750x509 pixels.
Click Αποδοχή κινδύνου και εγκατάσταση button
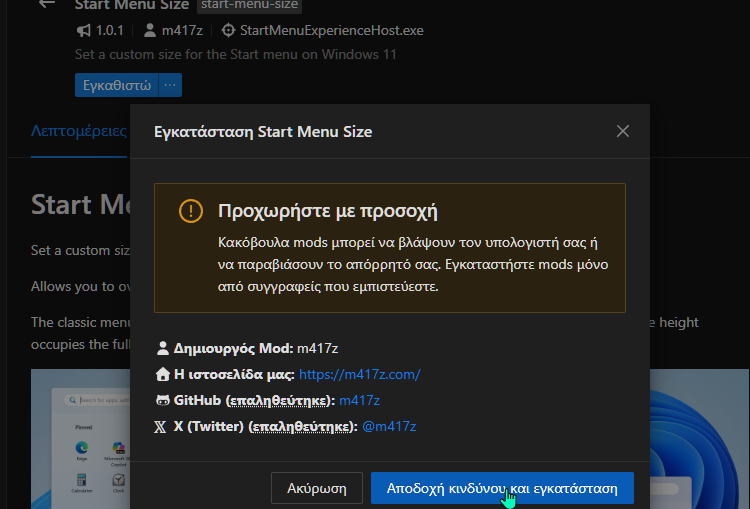pos(502,489)
